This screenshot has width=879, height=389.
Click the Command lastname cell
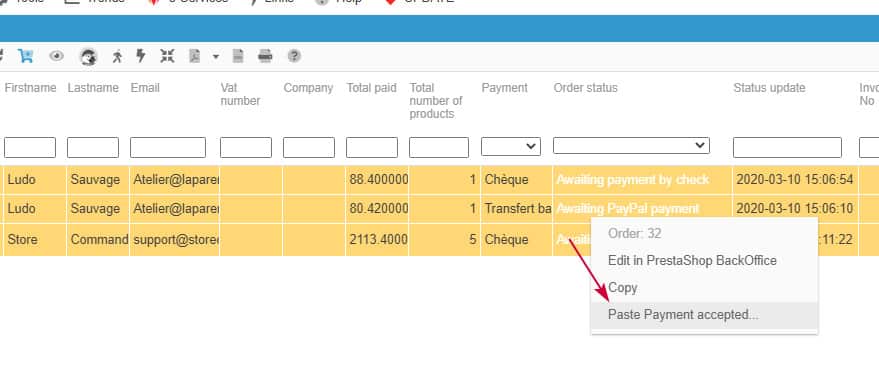[98, 240]
